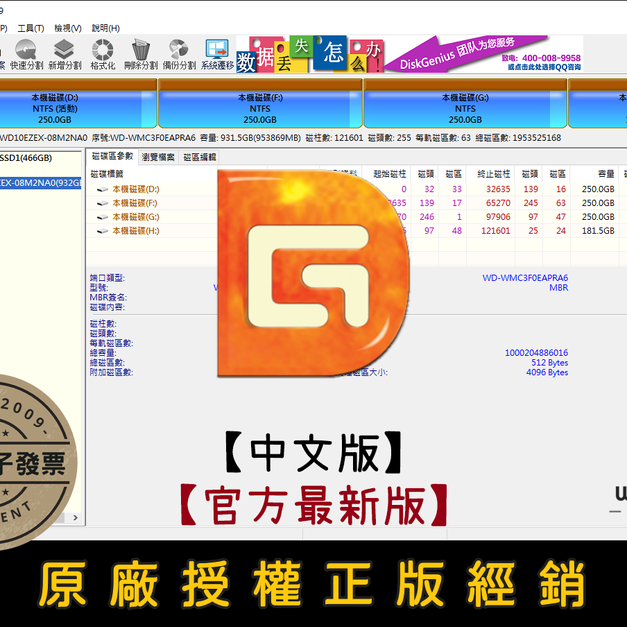Viewport: 627px width, 627px height.
Task: Open the 工具(T) menu
Action: 31,28
